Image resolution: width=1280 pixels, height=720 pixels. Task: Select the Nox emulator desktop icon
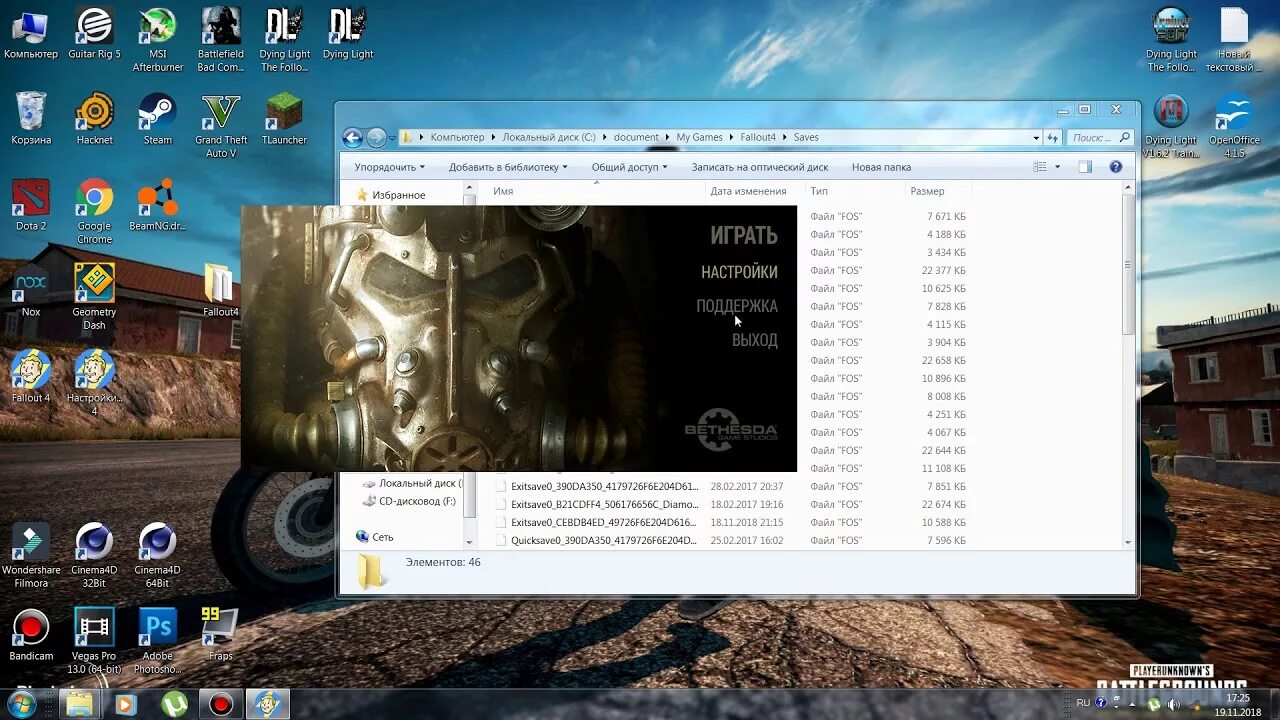pos(31,291)
